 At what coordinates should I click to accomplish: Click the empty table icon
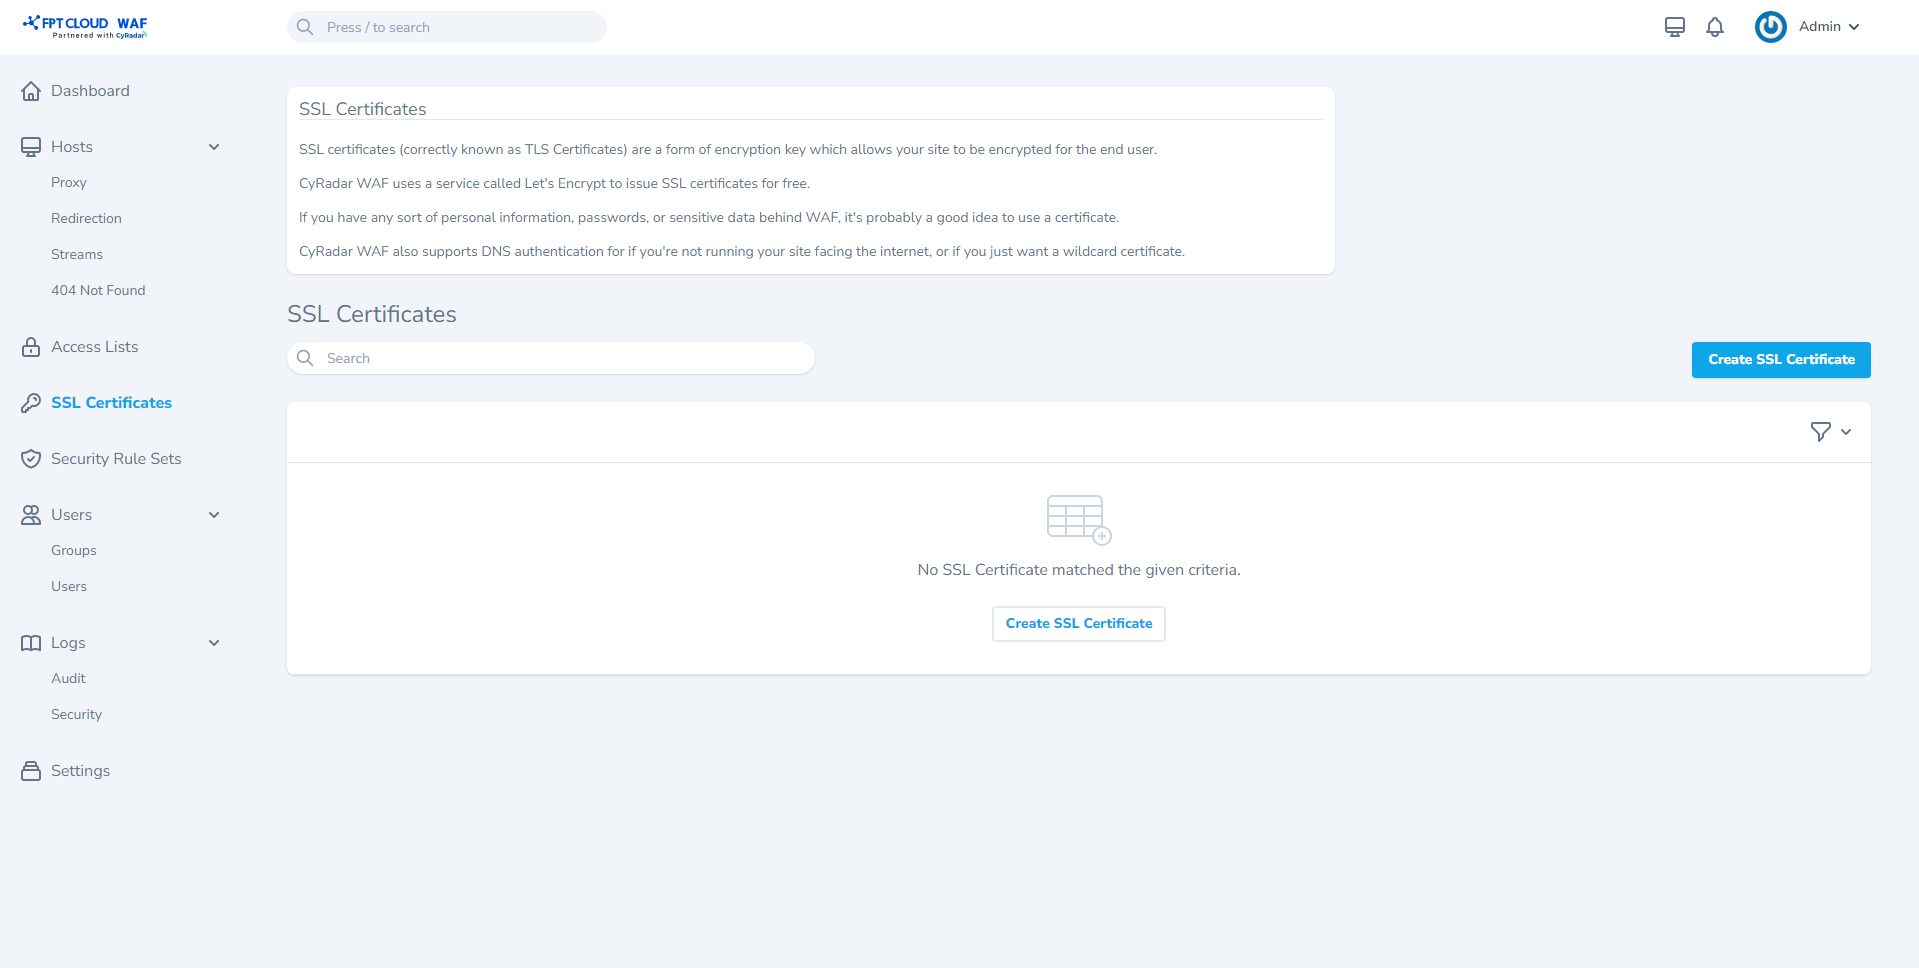(1078, 519)
